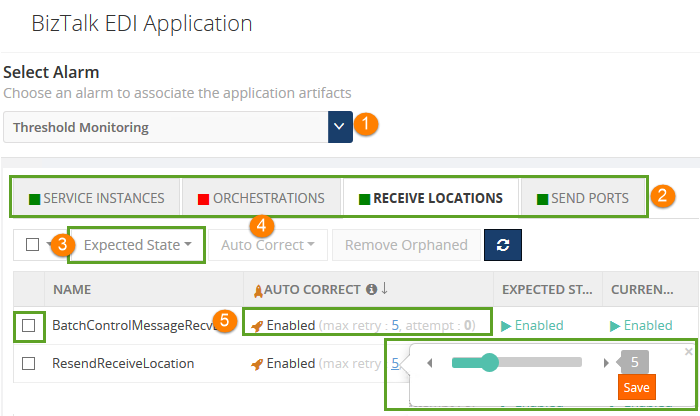The height and width of the screenshot is (416, 700).
Task: Click max retry value 5 for BatchControlMessageRecv
Action: click(395, 325)
